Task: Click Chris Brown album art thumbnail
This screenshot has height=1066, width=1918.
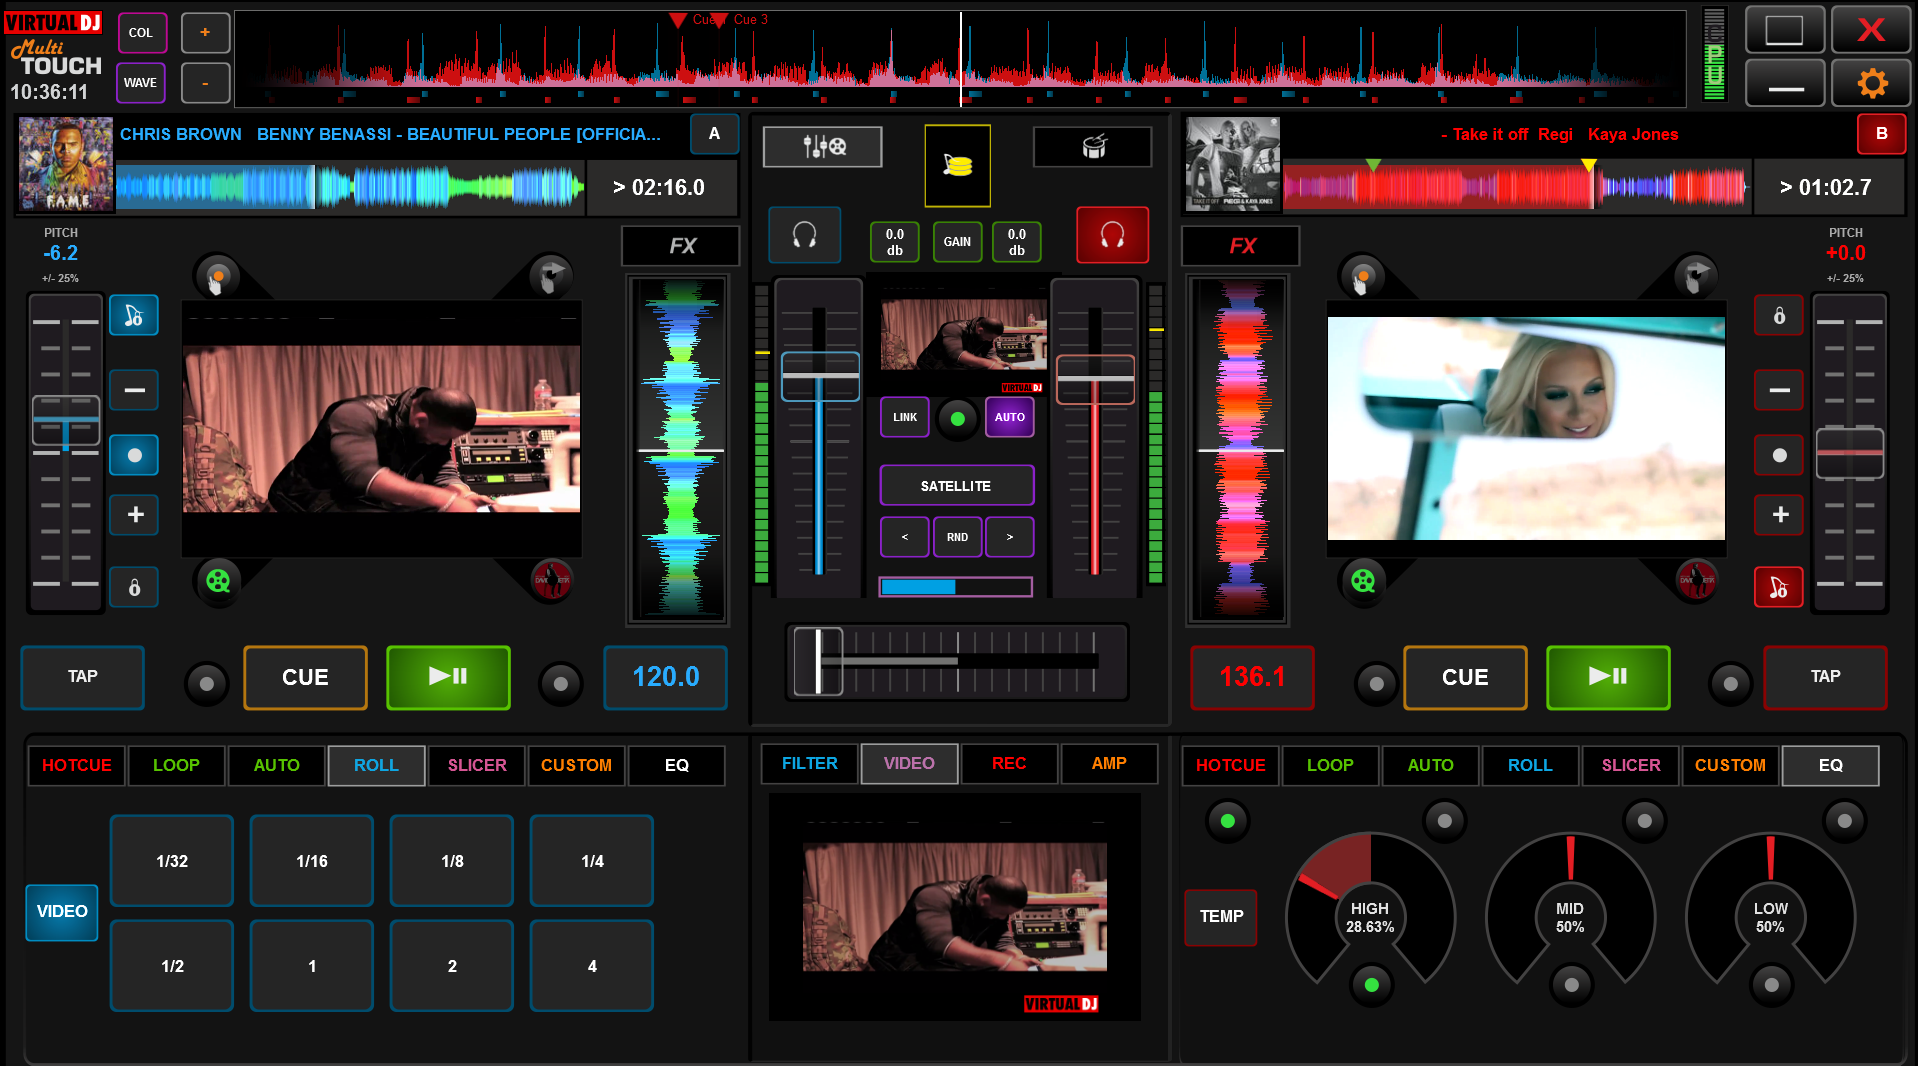Action: tap(66, 164)
